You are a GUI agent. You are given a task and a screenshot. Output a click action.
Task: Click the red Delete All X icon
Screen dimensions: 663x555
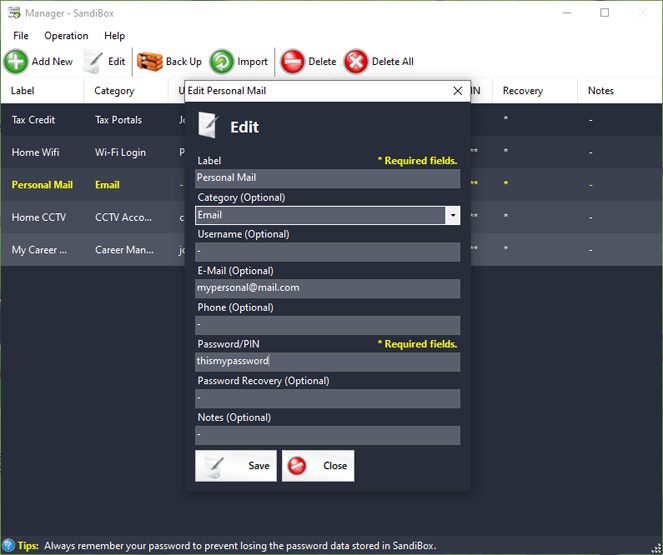click(356, 62)
